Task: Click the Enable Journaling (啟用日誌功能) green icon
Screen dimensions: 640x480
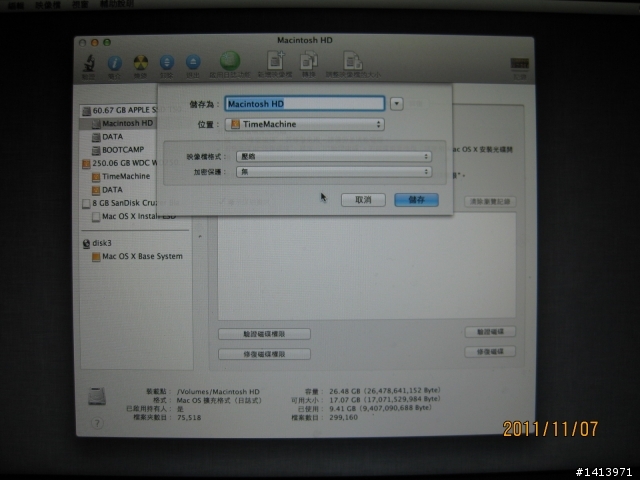Action: 230,61
